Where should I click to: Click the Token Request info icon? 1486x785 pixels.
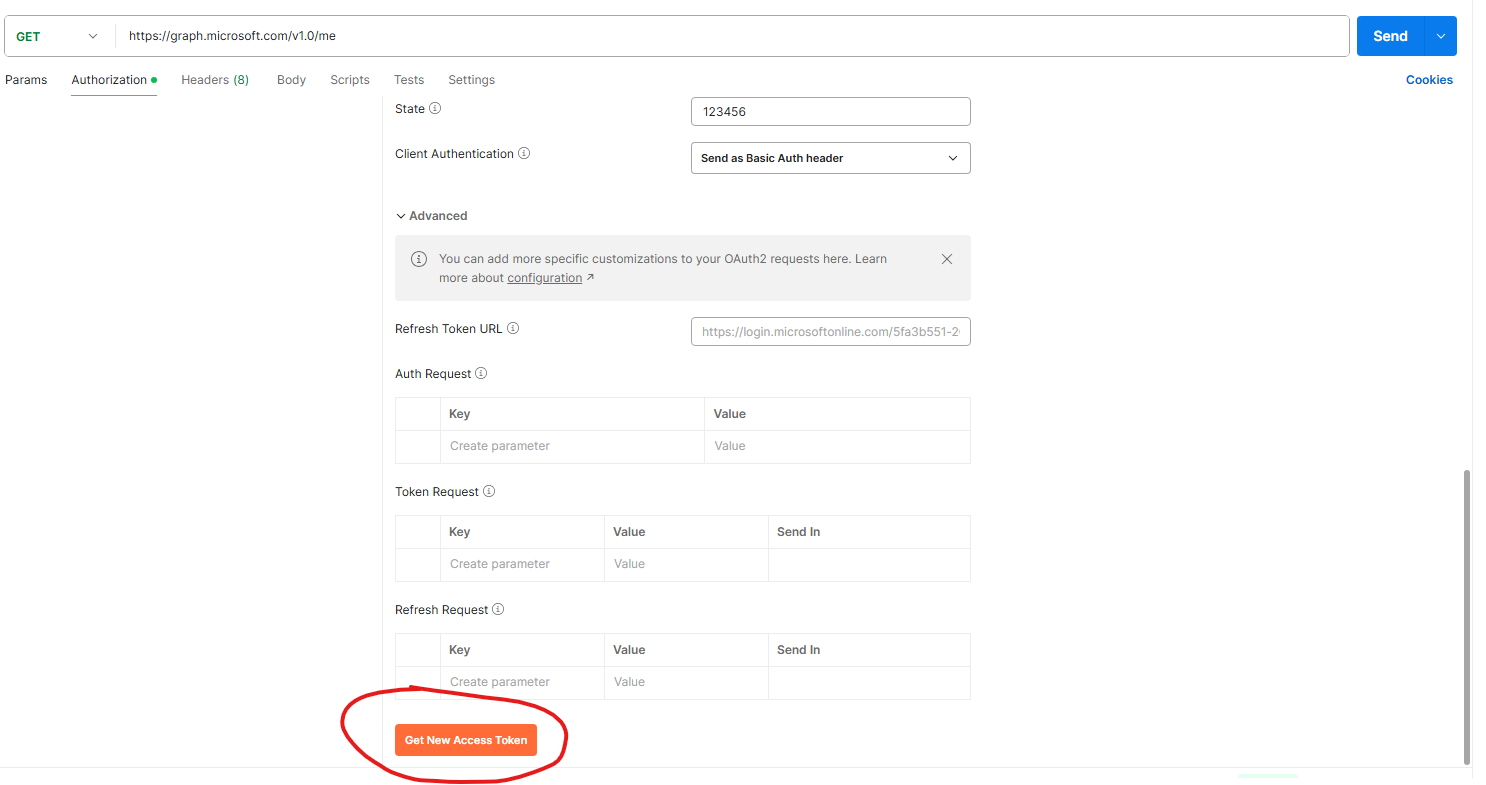click(x=489, y=490)
